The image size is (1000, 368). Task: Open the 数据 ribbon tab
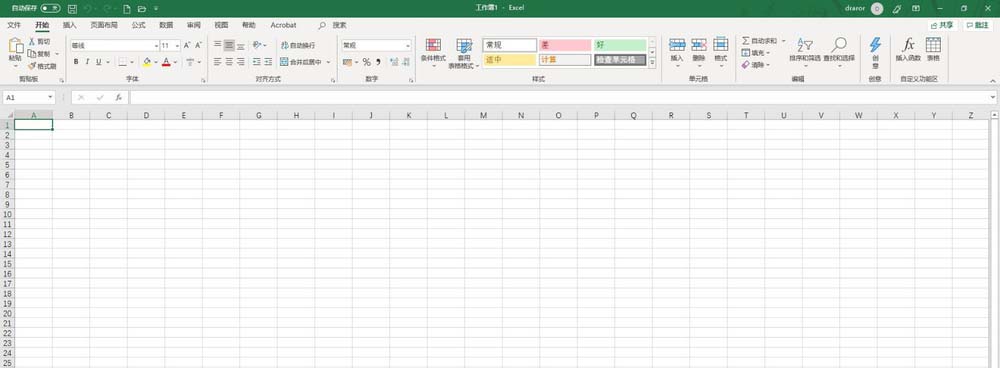point(166,25)
